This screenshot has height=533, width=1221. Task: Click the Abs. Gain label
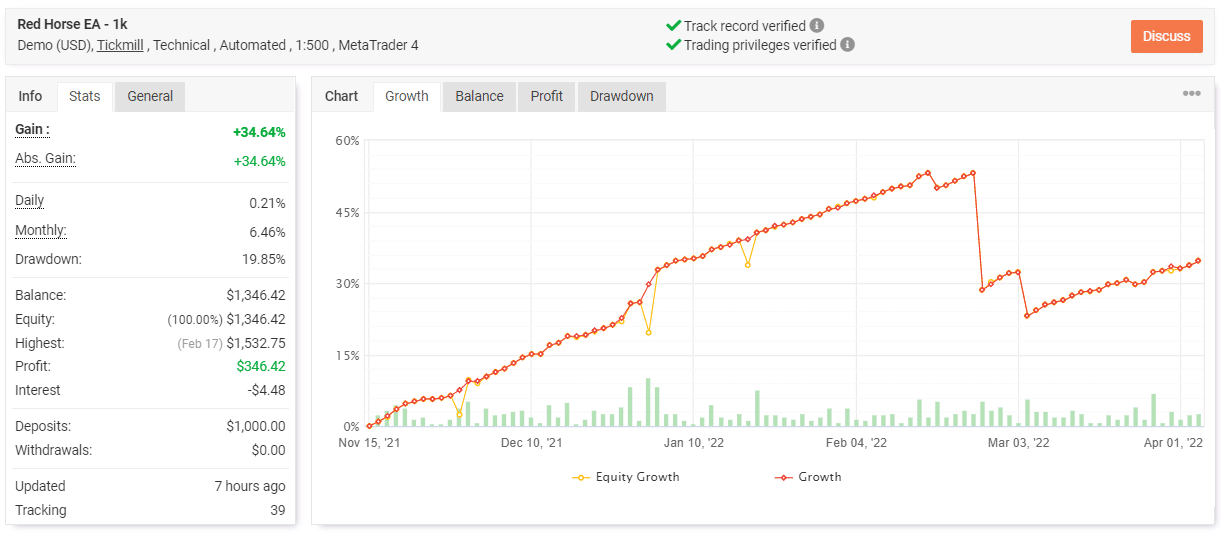coord(45,159)
